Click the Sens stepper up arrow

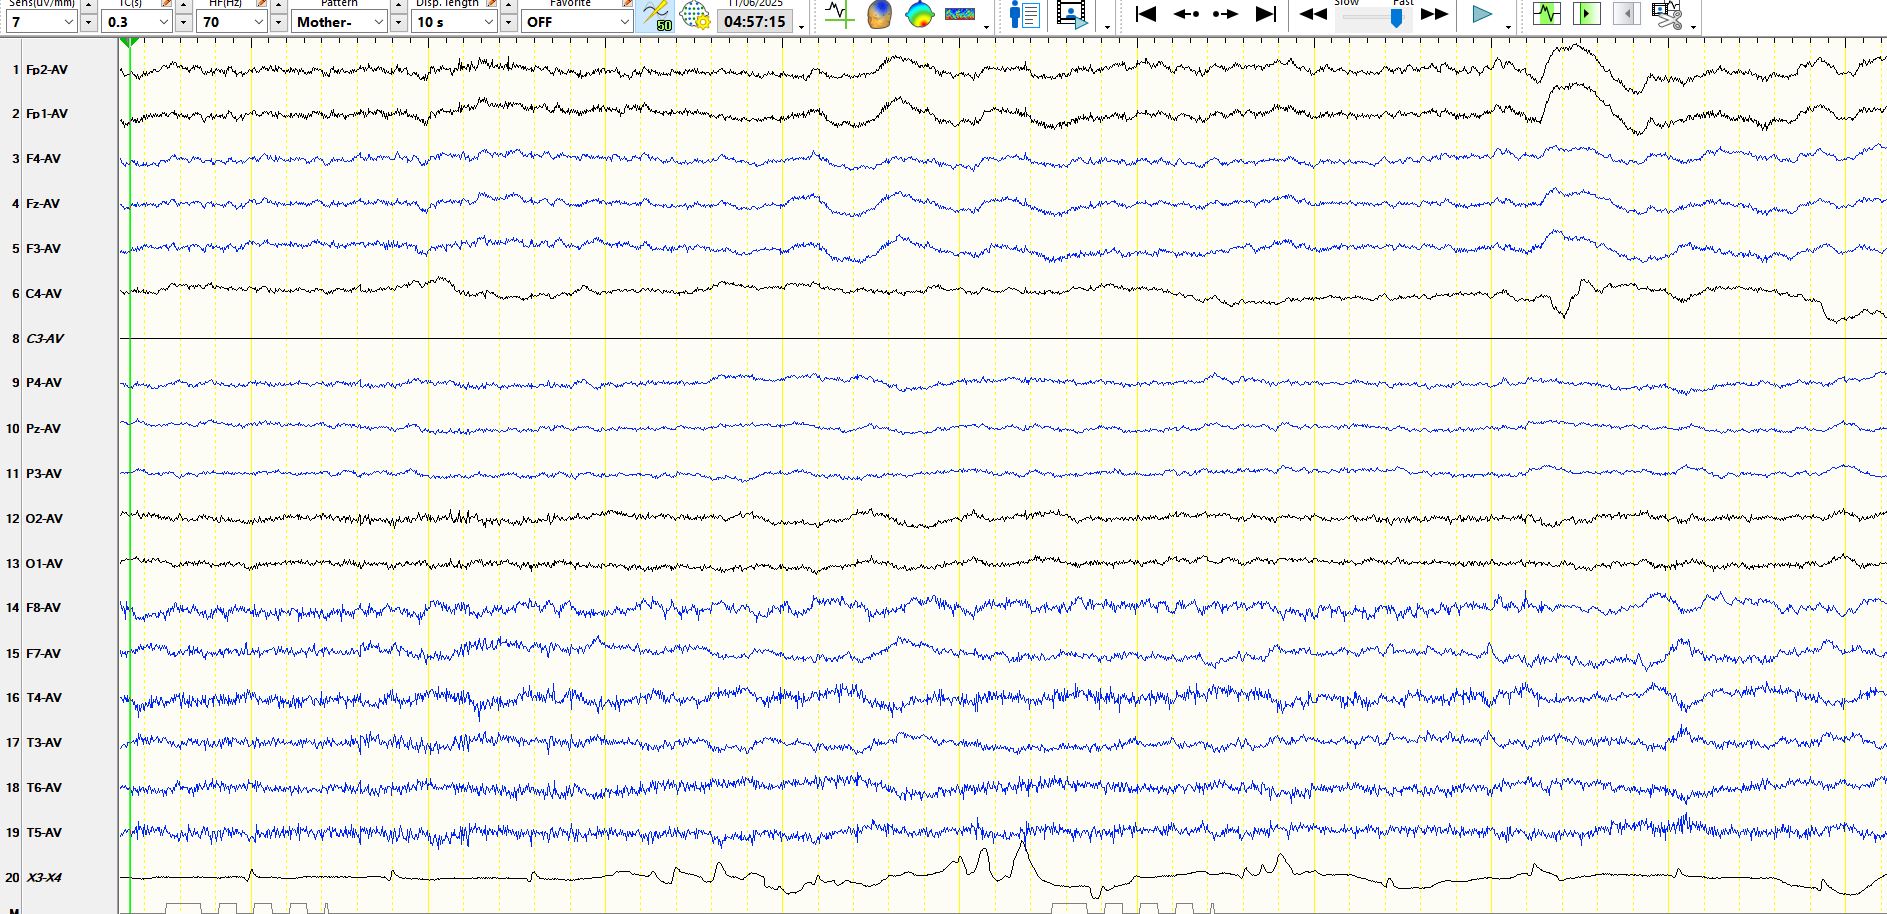click(x=88, y=5)
